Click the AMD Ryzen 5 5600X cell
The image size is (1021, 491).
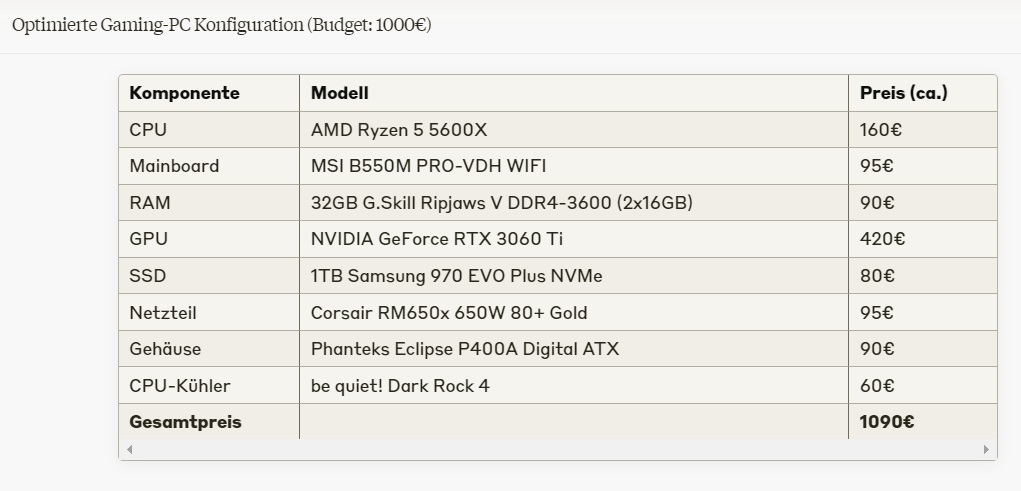click(x=574, y=130)
